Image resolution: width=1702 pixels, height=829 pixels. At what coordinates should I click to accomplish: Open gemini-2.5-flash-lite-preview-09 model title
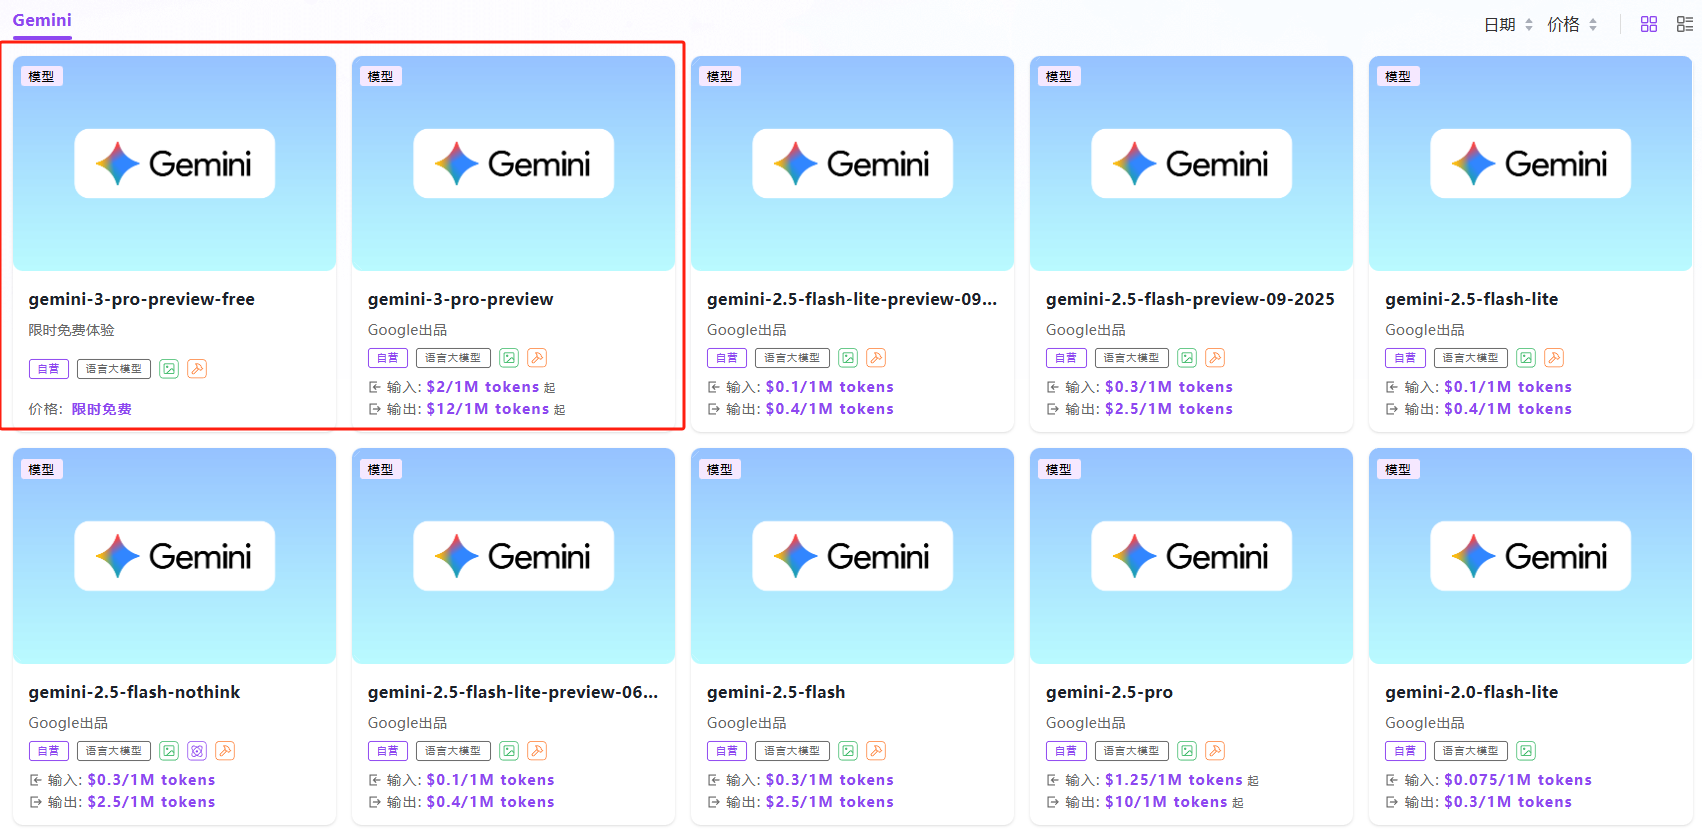852,299
